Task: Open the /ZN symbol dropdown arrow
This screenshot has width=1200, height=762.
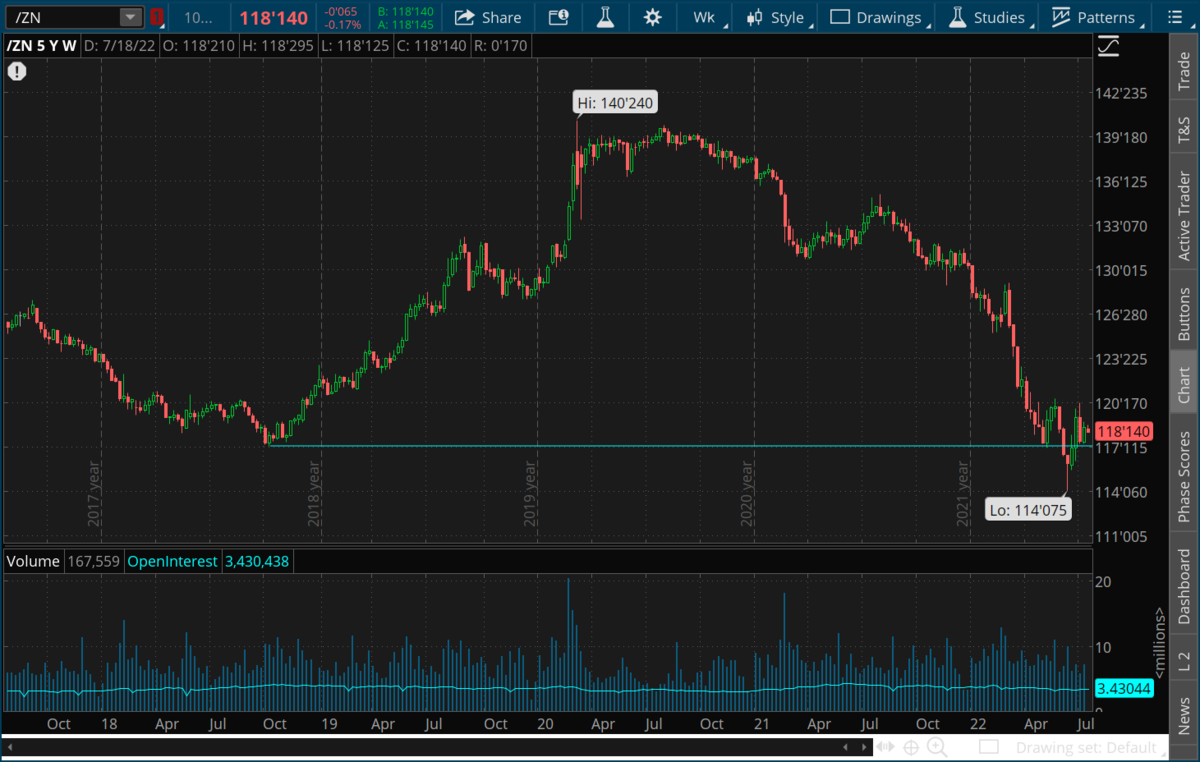Action: 130,17
